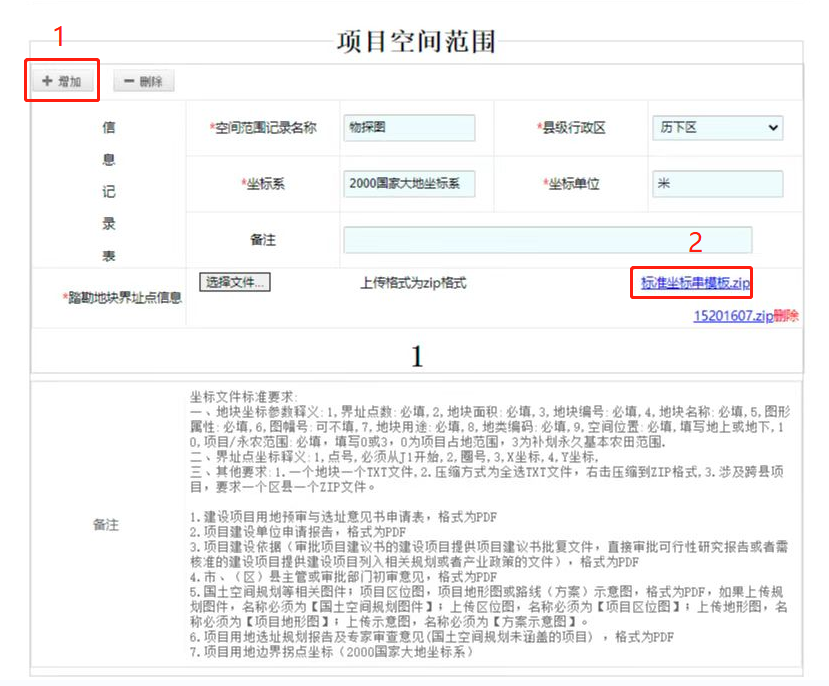This screenshot has height=686, width=829.
Task: Click the 上传格式为zip格式 hint text
Action: pos(413,283)
